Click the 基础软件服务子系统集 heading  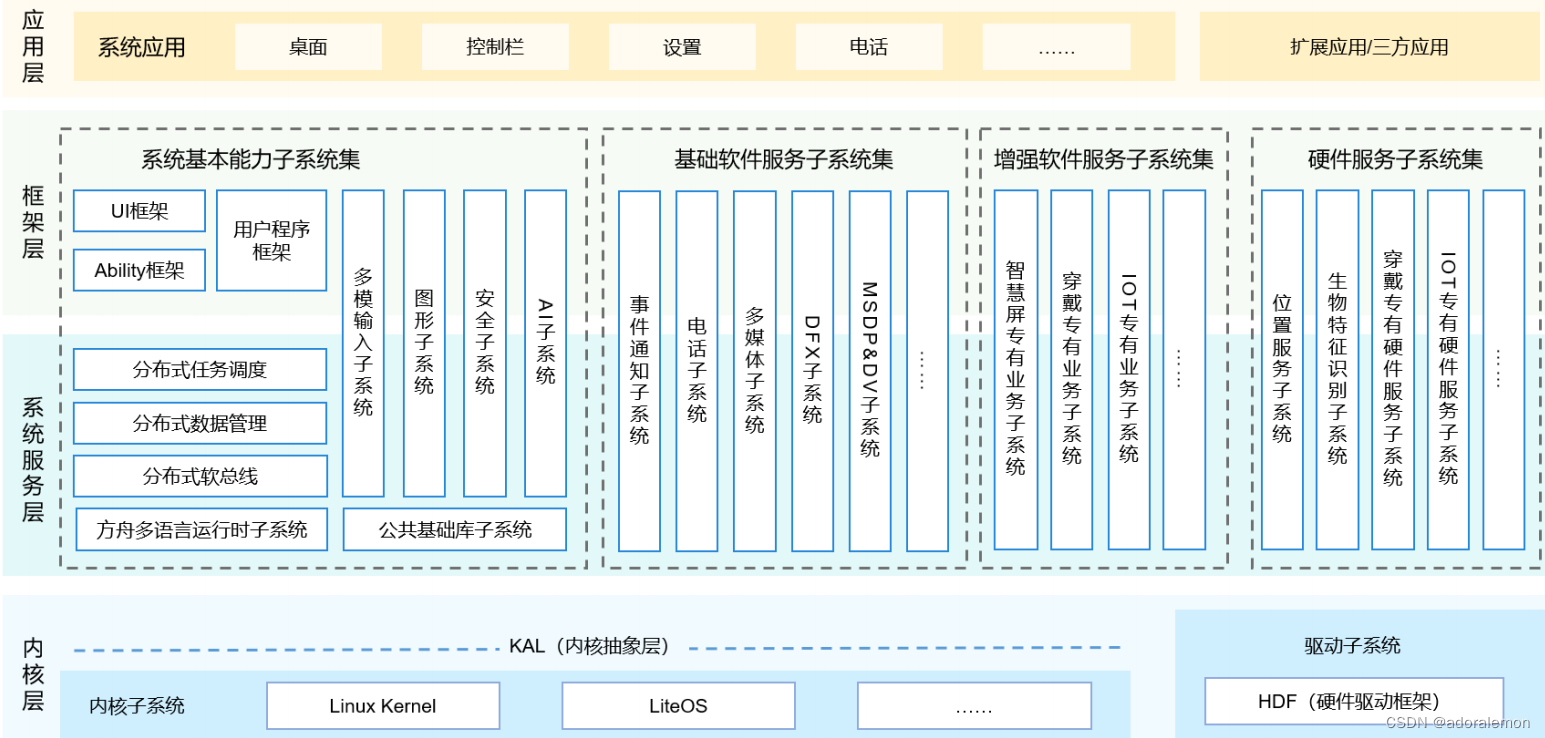[x=784, y=159]
